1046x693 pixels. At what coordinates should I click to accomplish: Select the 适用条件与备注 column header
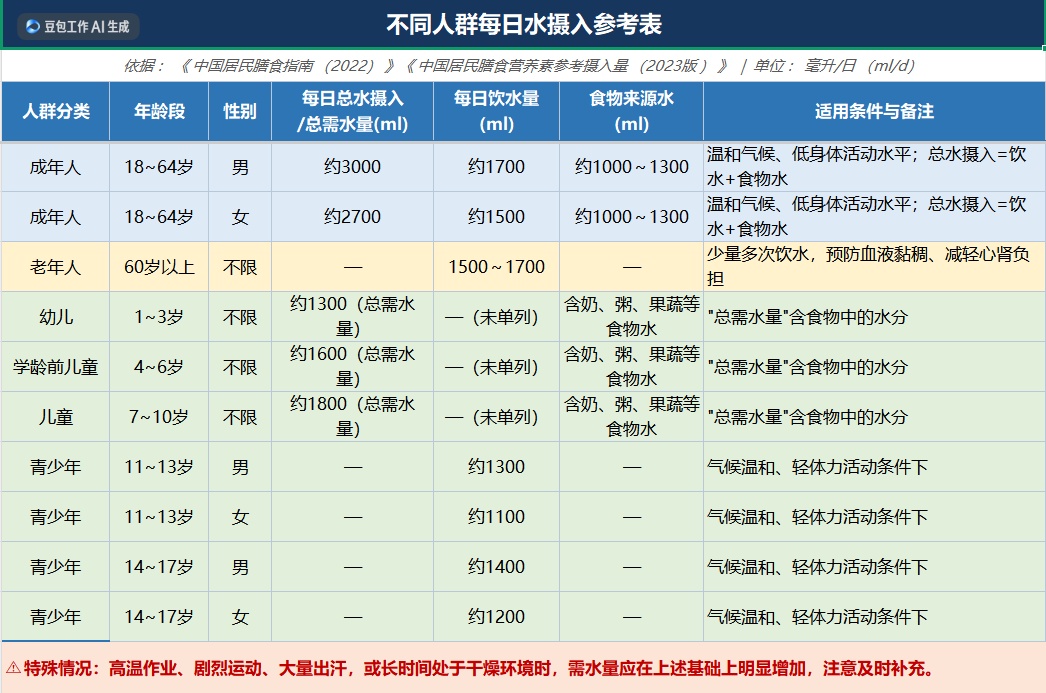(874, 111)
